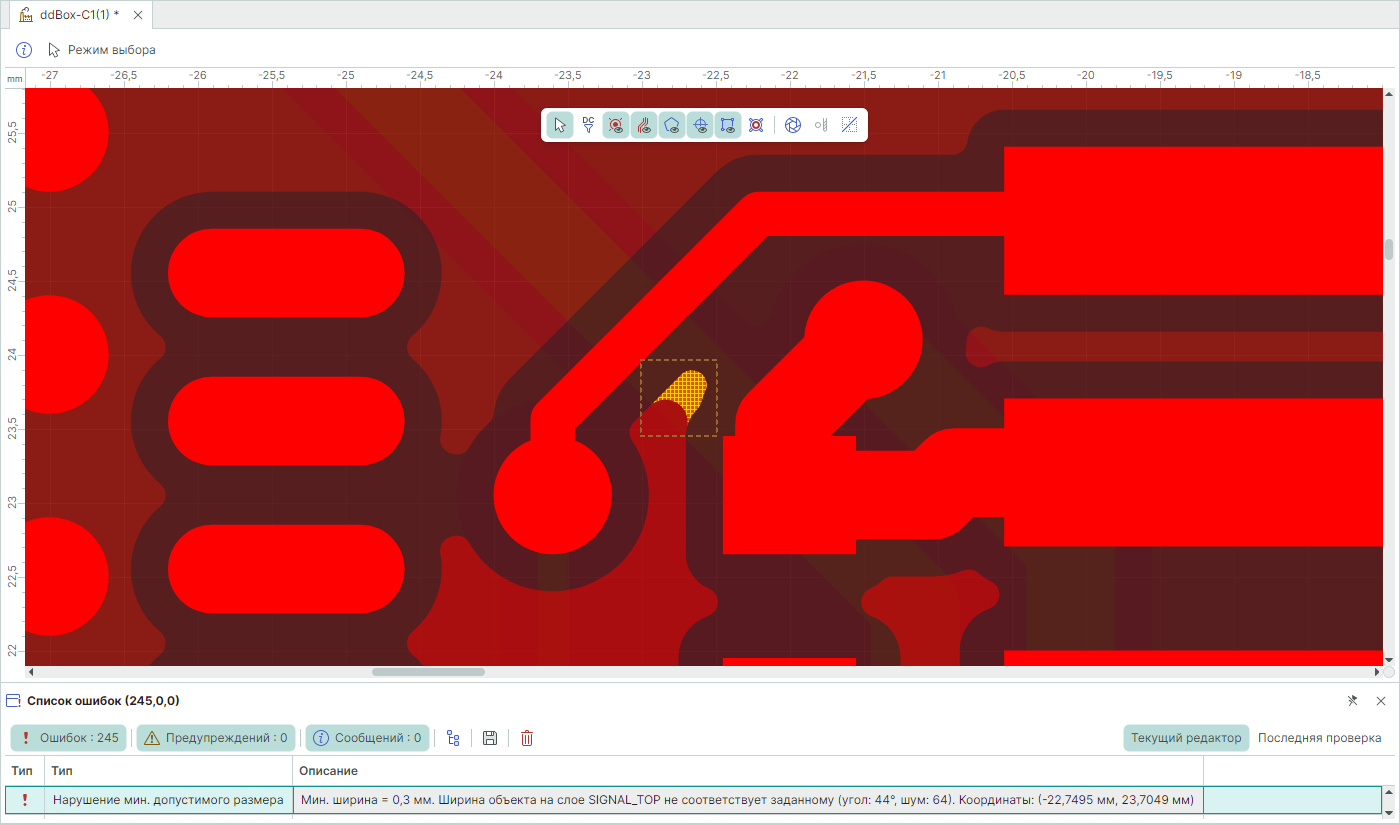Image resolution: width=1400 pixels, height=825 pixels.
Task: Toggle the errors filter 'Ошибок : 245'
Action: point(68,738)
